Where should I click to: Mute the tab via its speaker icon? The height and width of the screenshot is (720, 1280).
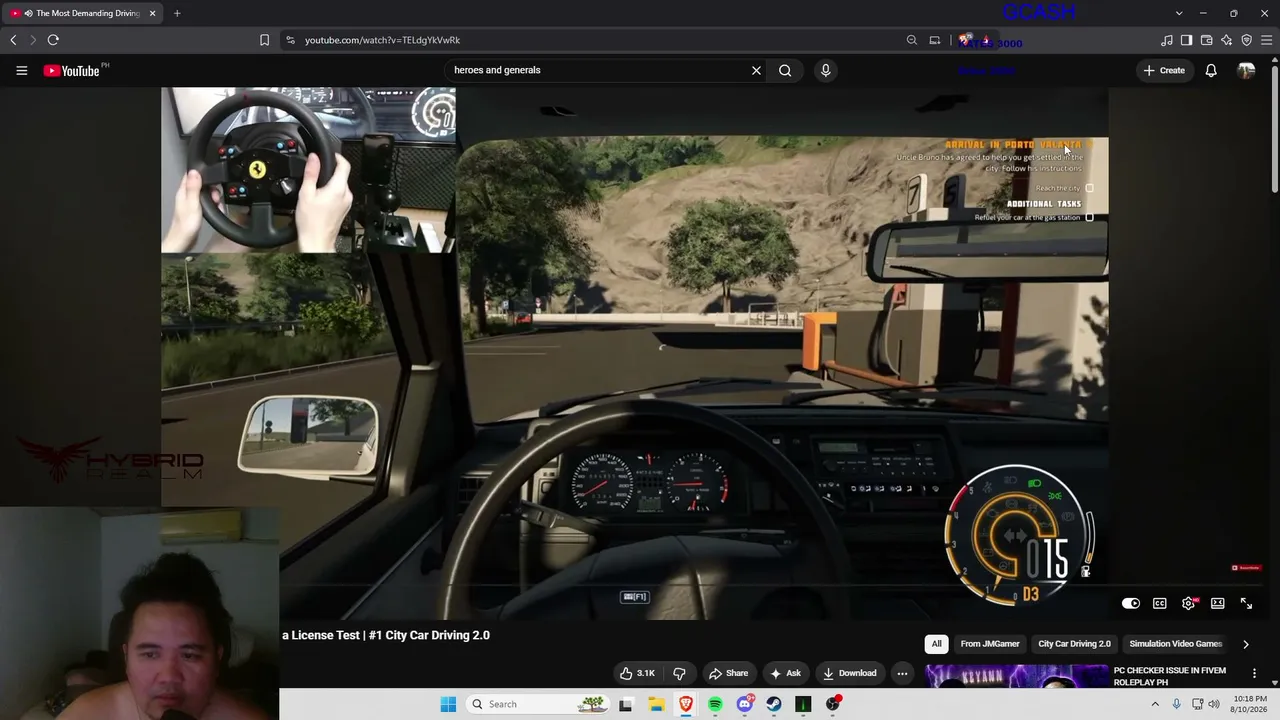click(28, 13)
